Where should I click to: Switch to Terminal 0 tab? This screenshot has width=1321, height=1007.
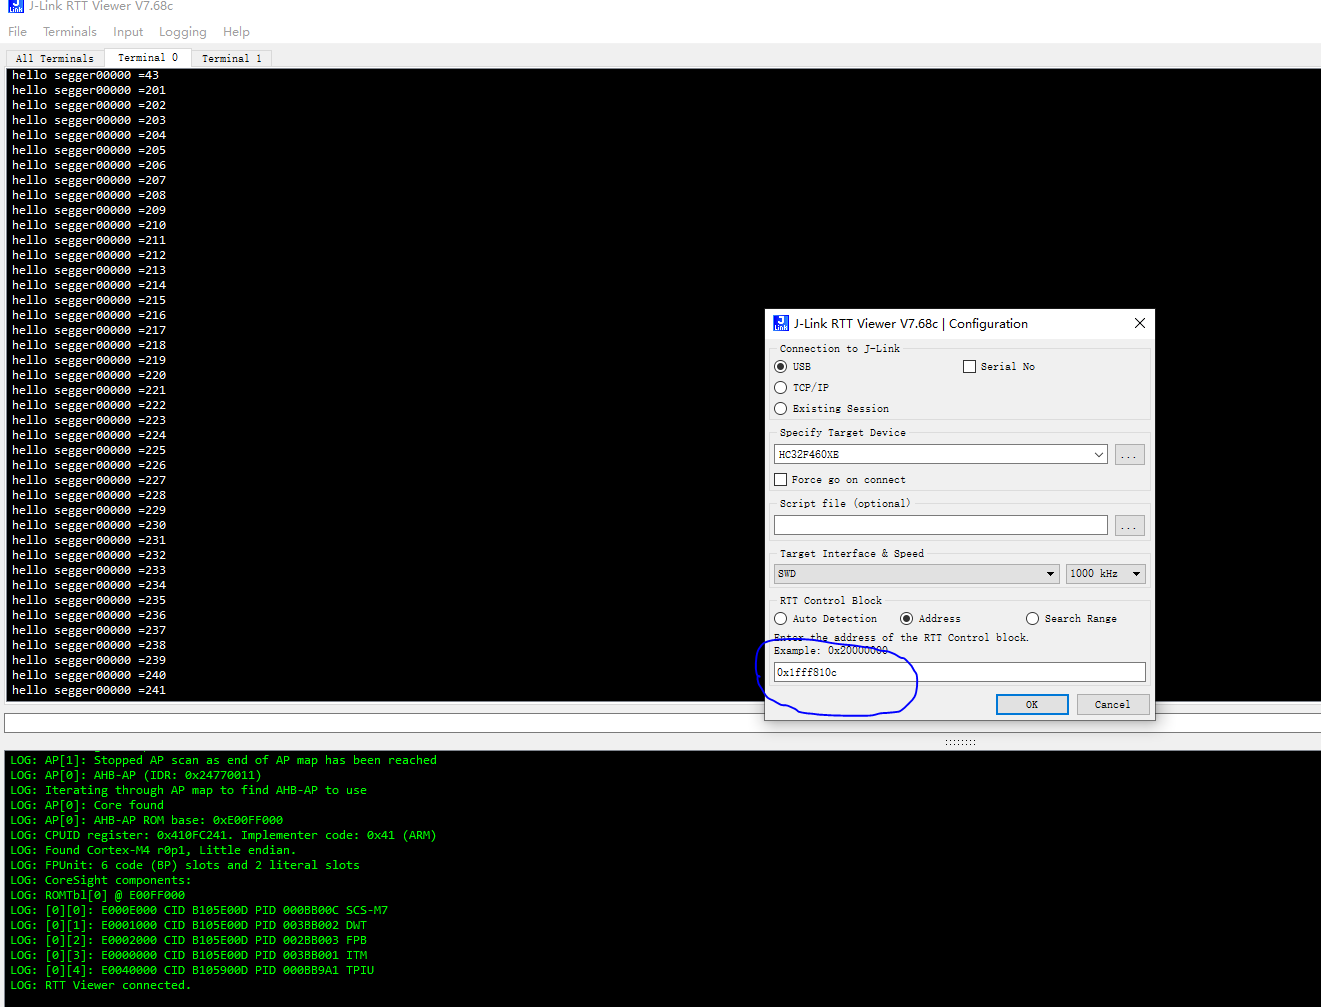pos(148,57)
